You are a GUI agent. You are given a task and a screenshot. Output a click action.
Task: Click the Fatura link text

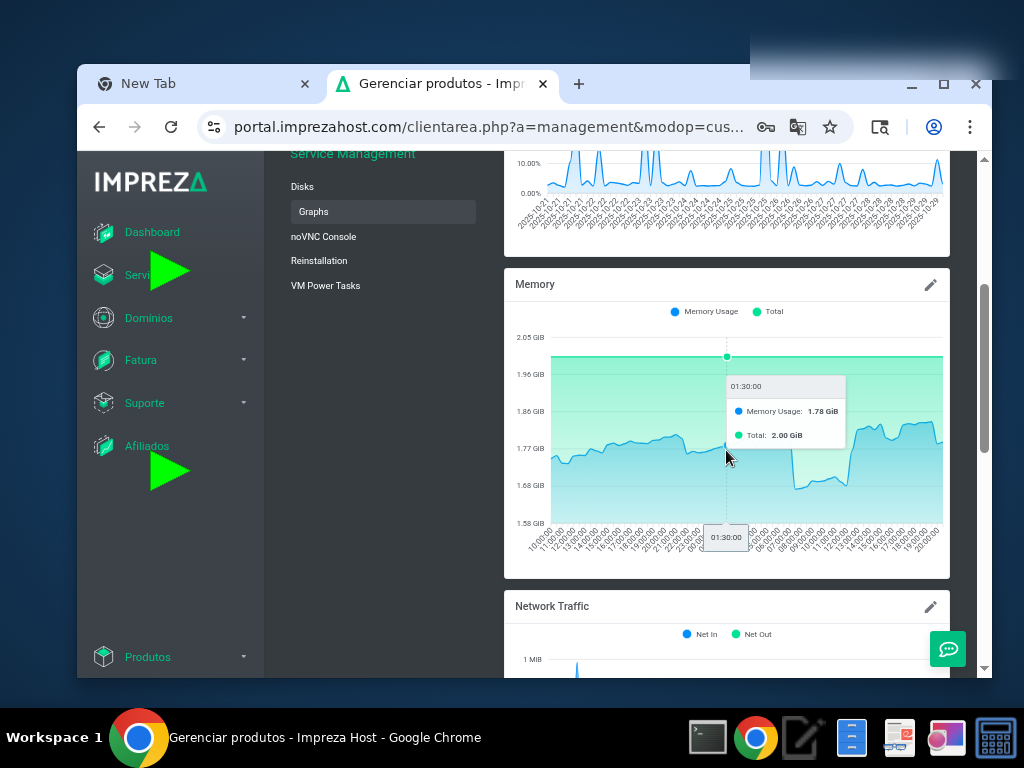pos(140,360)
